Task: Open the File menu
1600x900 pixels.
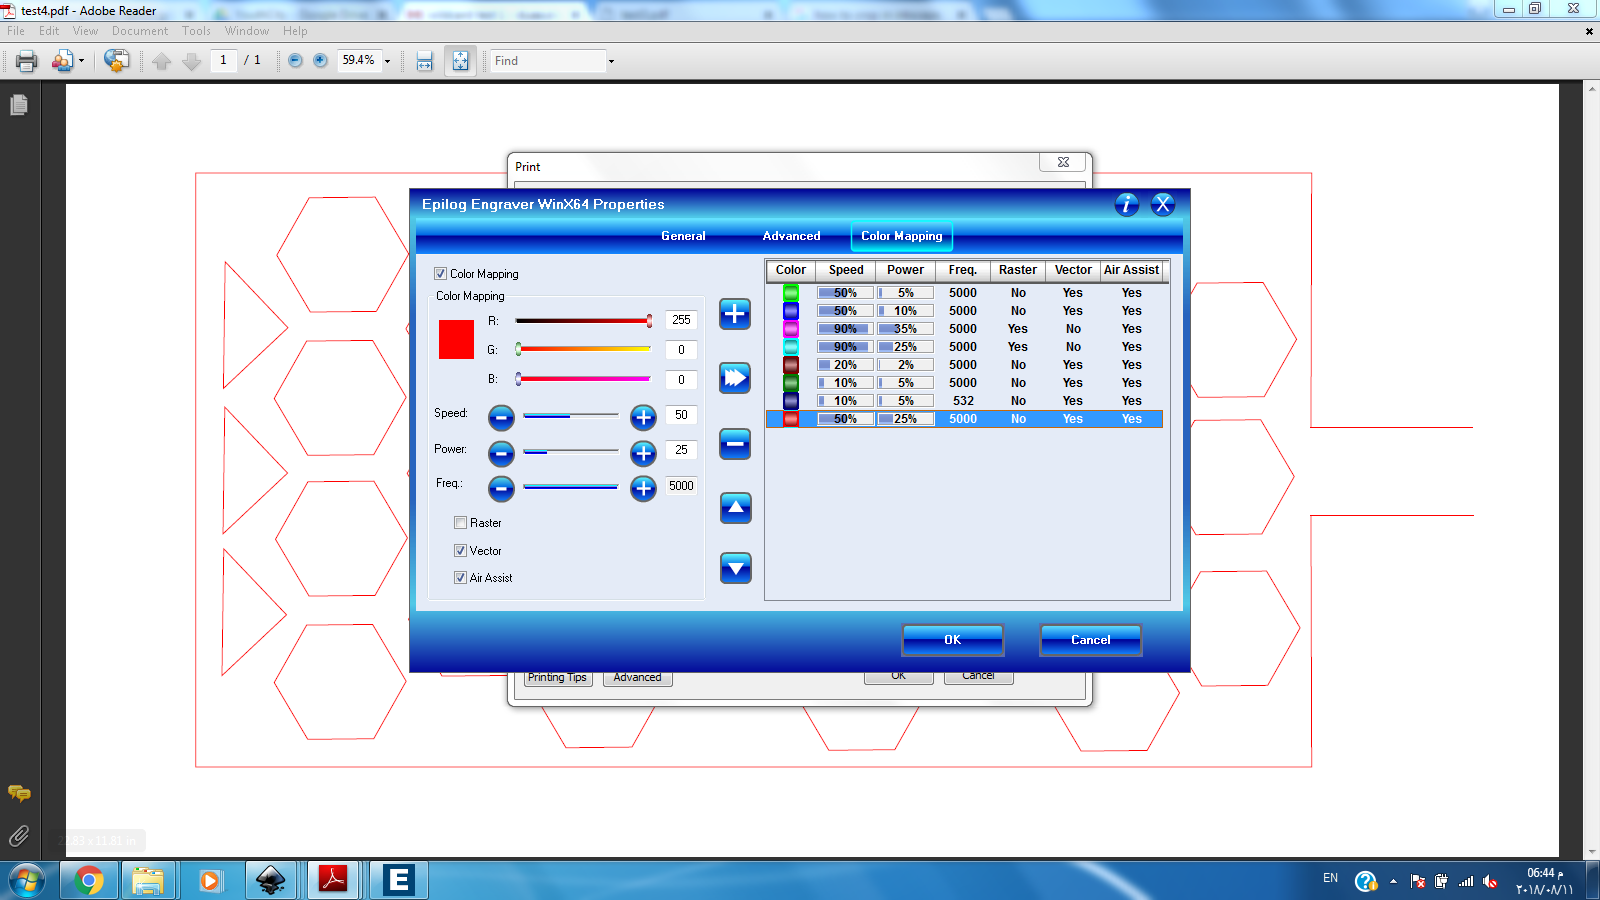Action: point(16,31)
